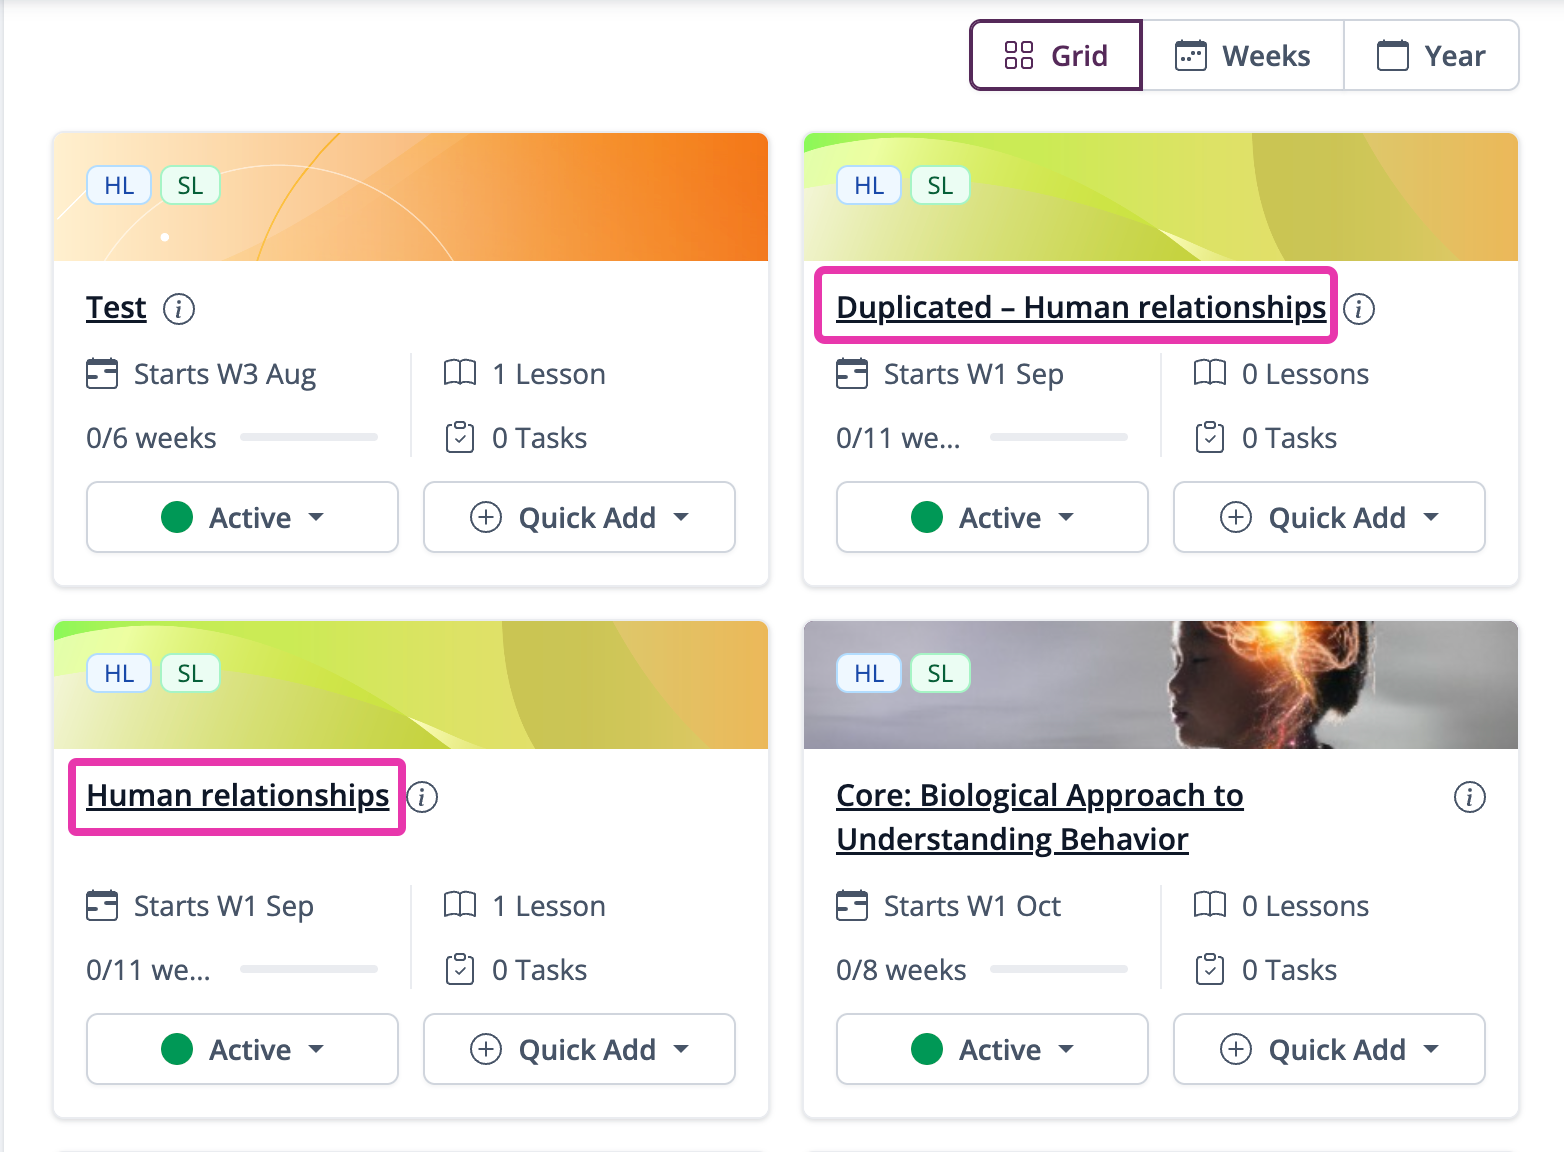Click book icon next to 1 Lesson in Test

coord(460,373)
